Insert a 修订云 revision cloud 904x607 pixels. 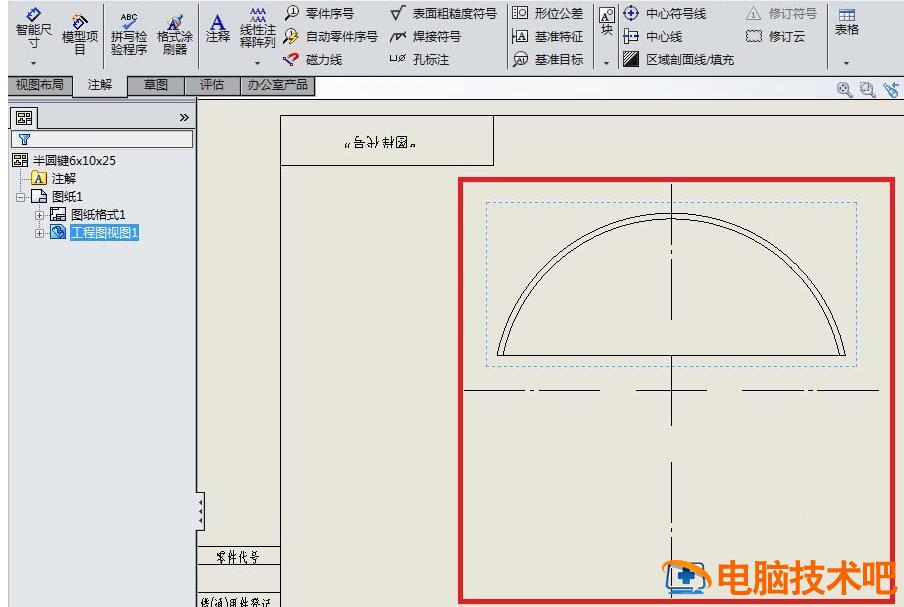click(775, 36)
